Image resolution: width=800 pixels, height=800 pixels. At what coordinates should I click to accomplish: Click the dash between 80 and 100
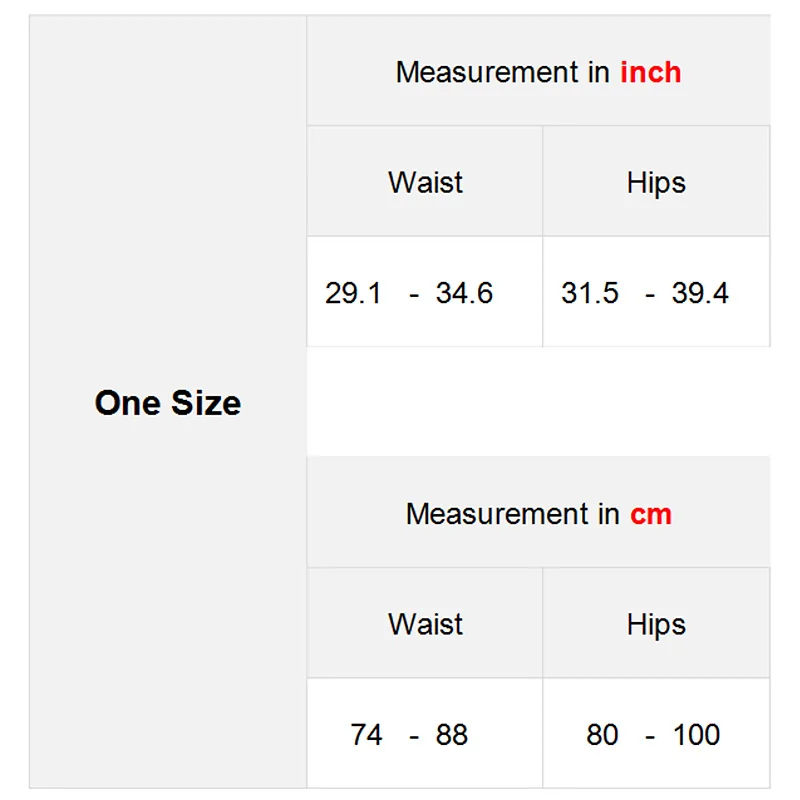pyautogui.click(x=651, y=737)
